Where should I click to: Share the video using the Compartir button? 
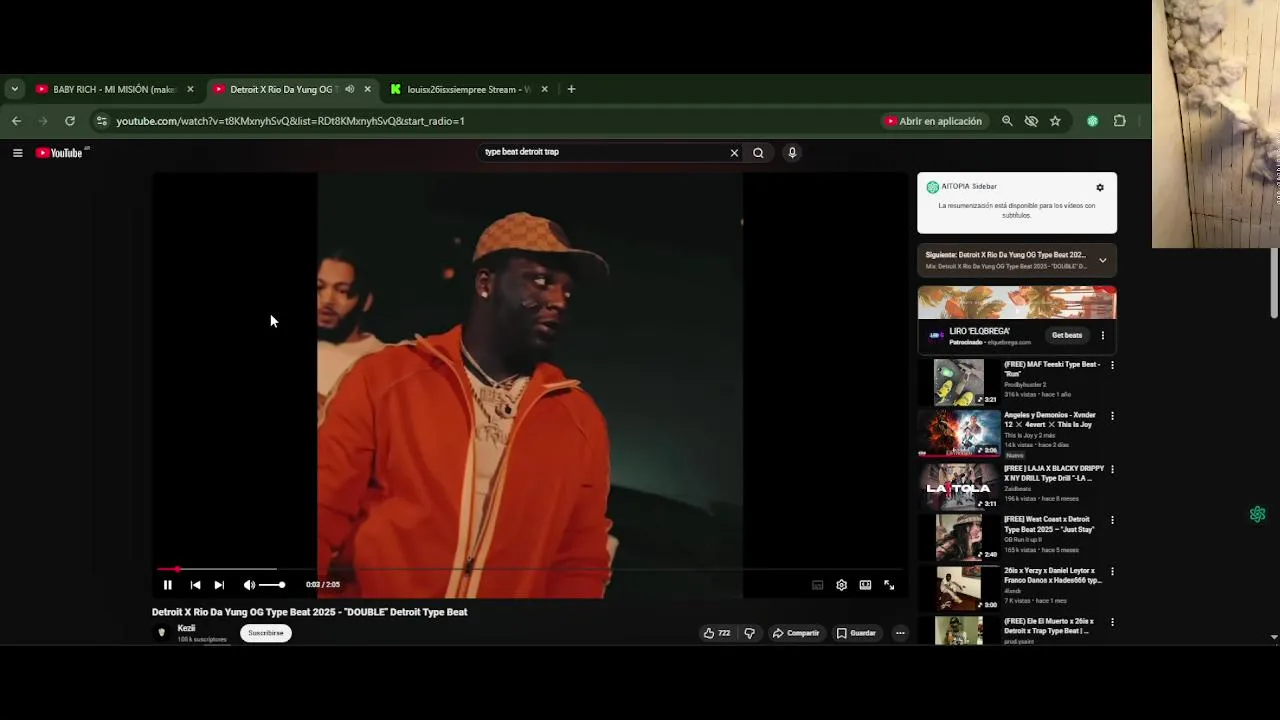pos(796,633)
